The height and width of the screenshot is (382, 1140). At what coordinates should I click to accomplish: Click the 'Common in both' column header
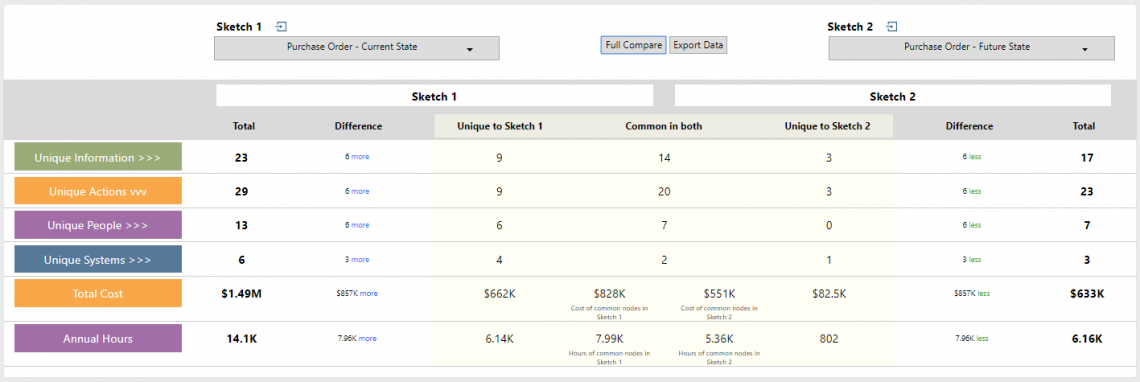coord(664,126)
